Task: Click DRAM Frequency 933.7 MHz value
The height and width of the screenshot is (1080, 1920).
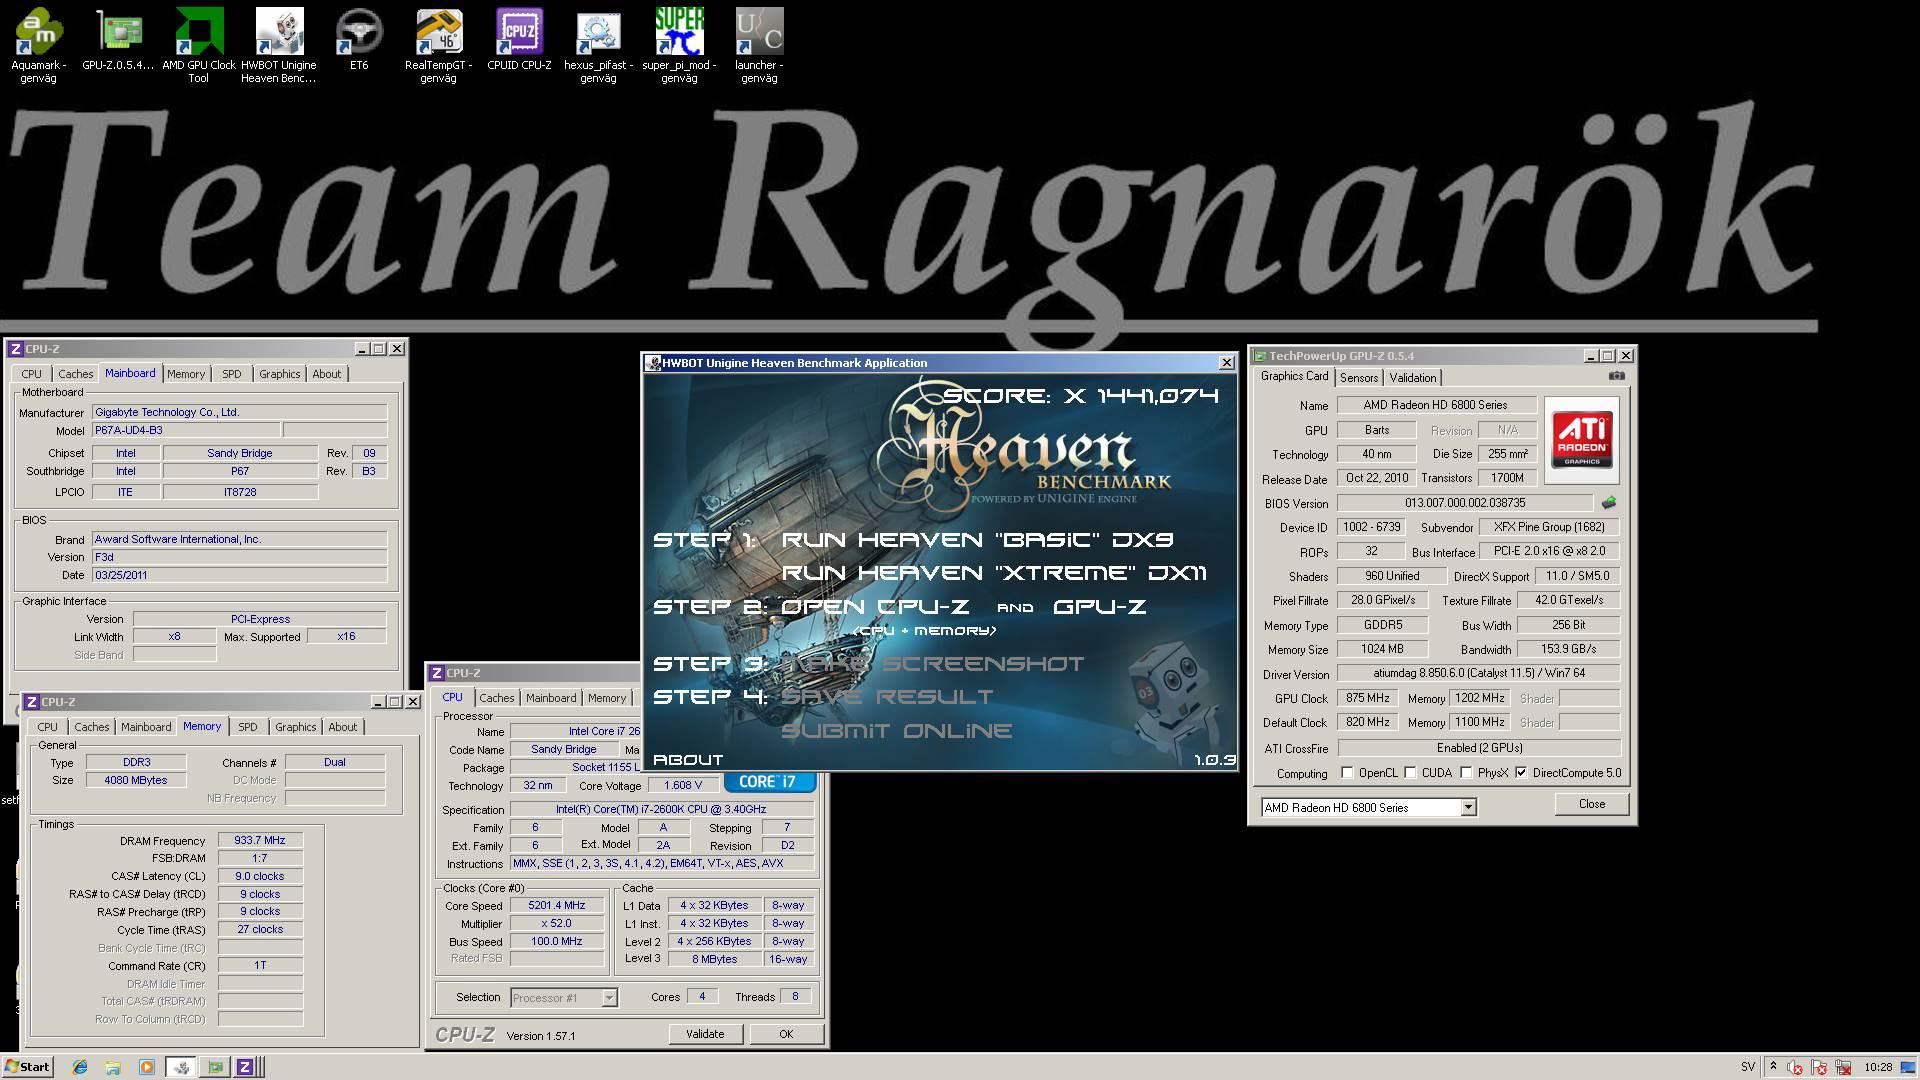Action: 260,841
